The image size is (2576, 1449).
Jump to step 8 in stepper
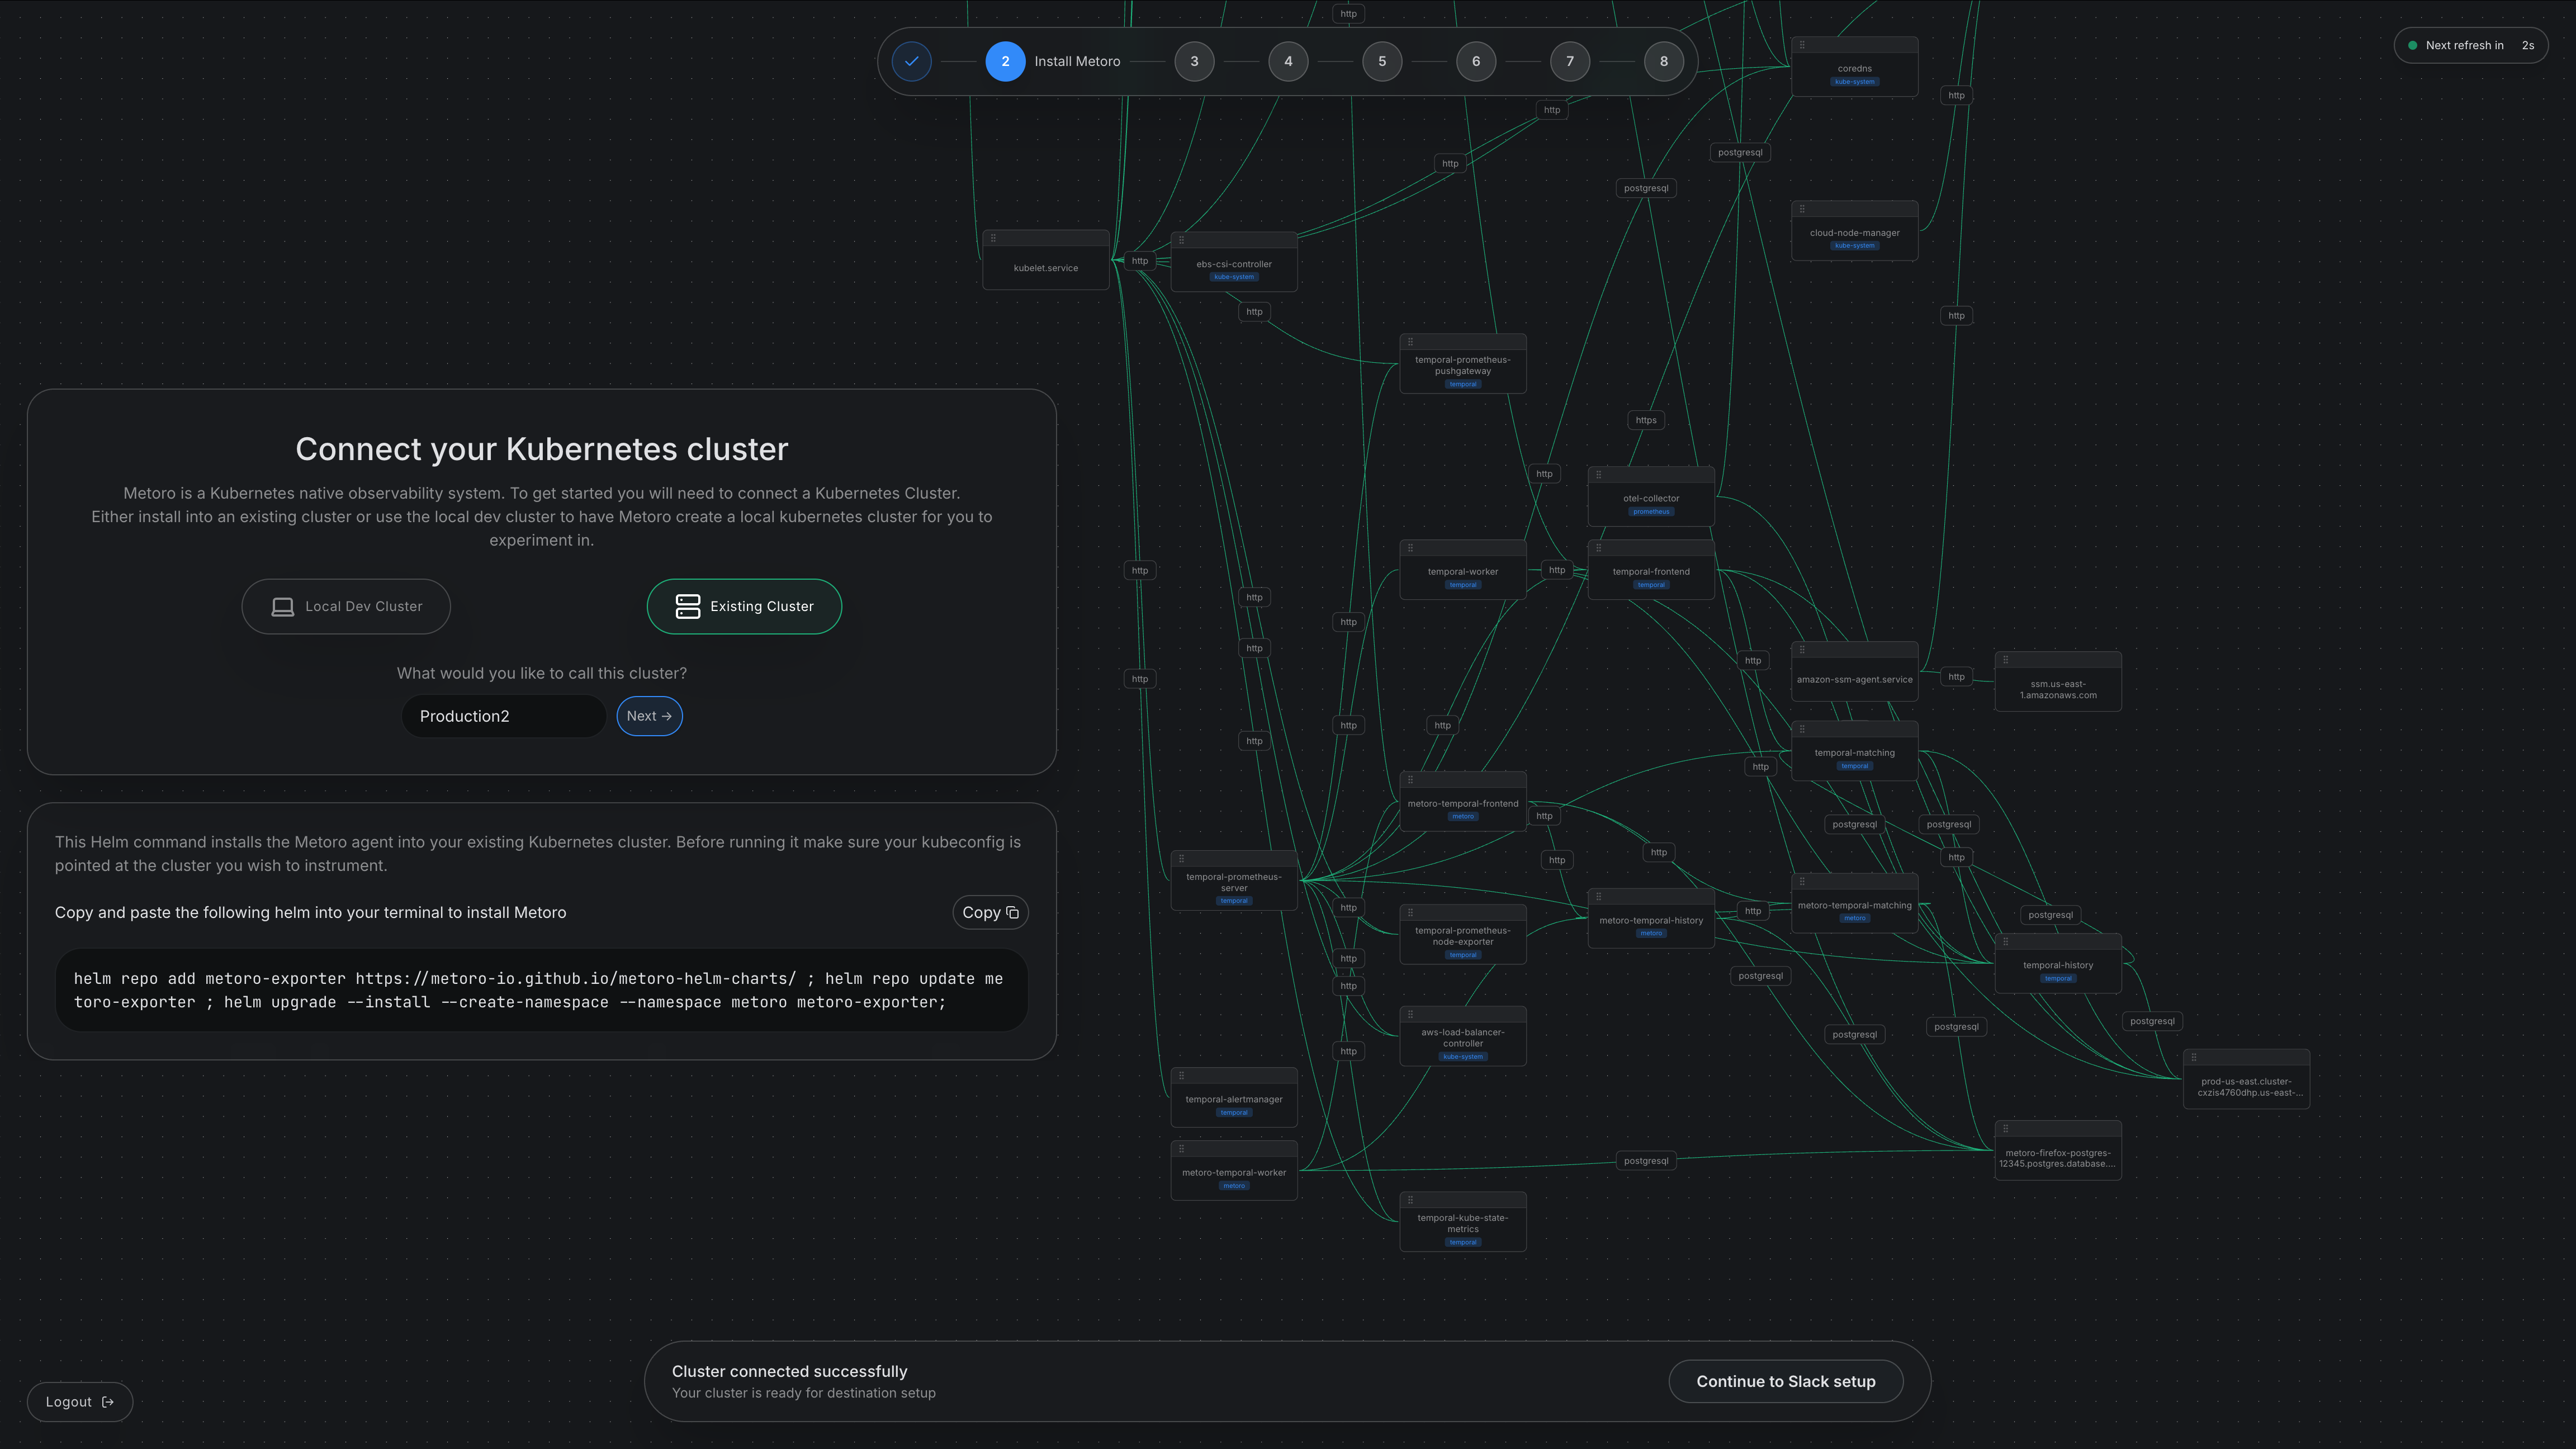(x=1664, y=61)
